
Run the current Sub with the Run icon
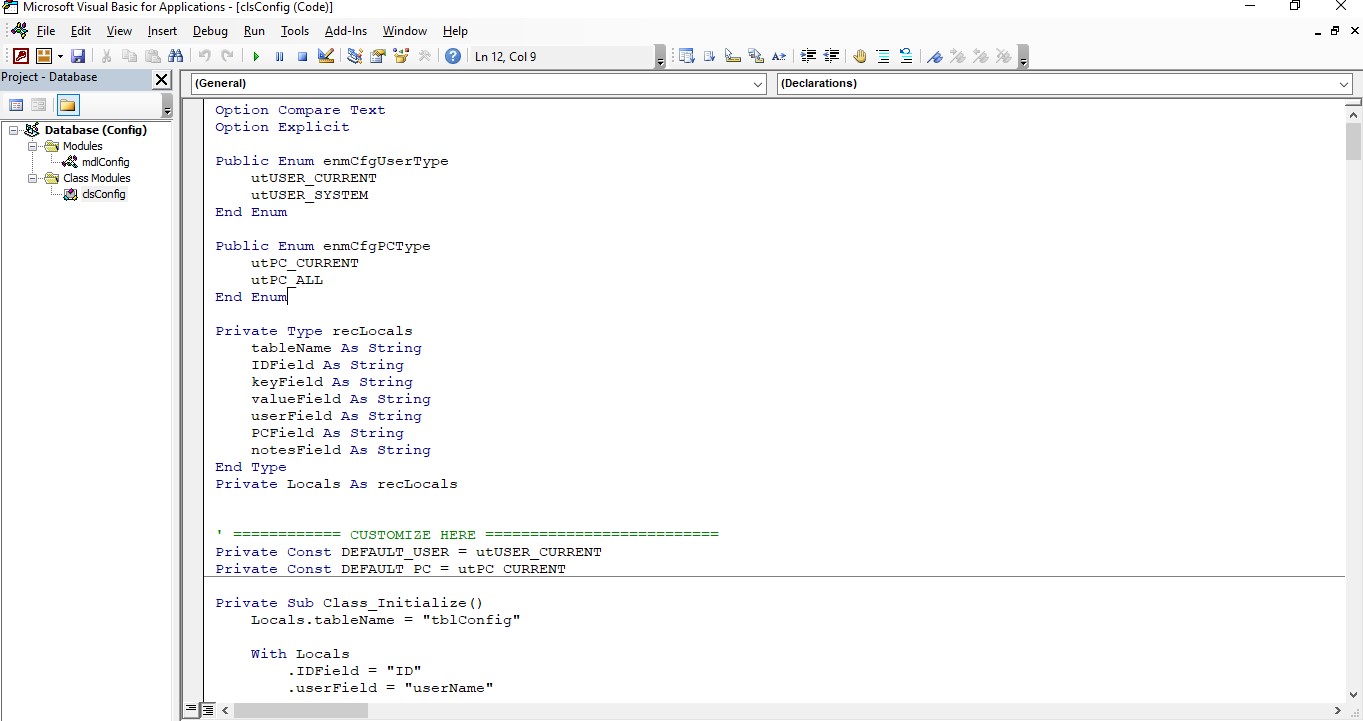click(255, 56)
